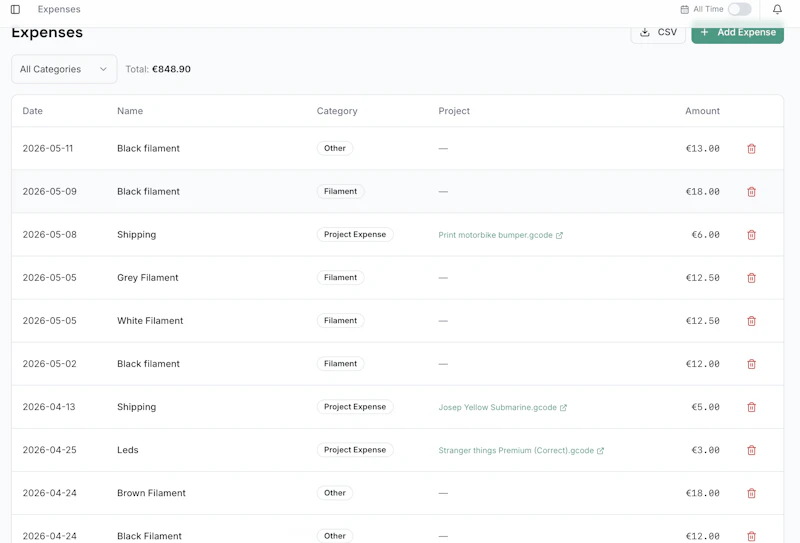
Task: Click the date 2026-05-08
Action: [49, 235]
